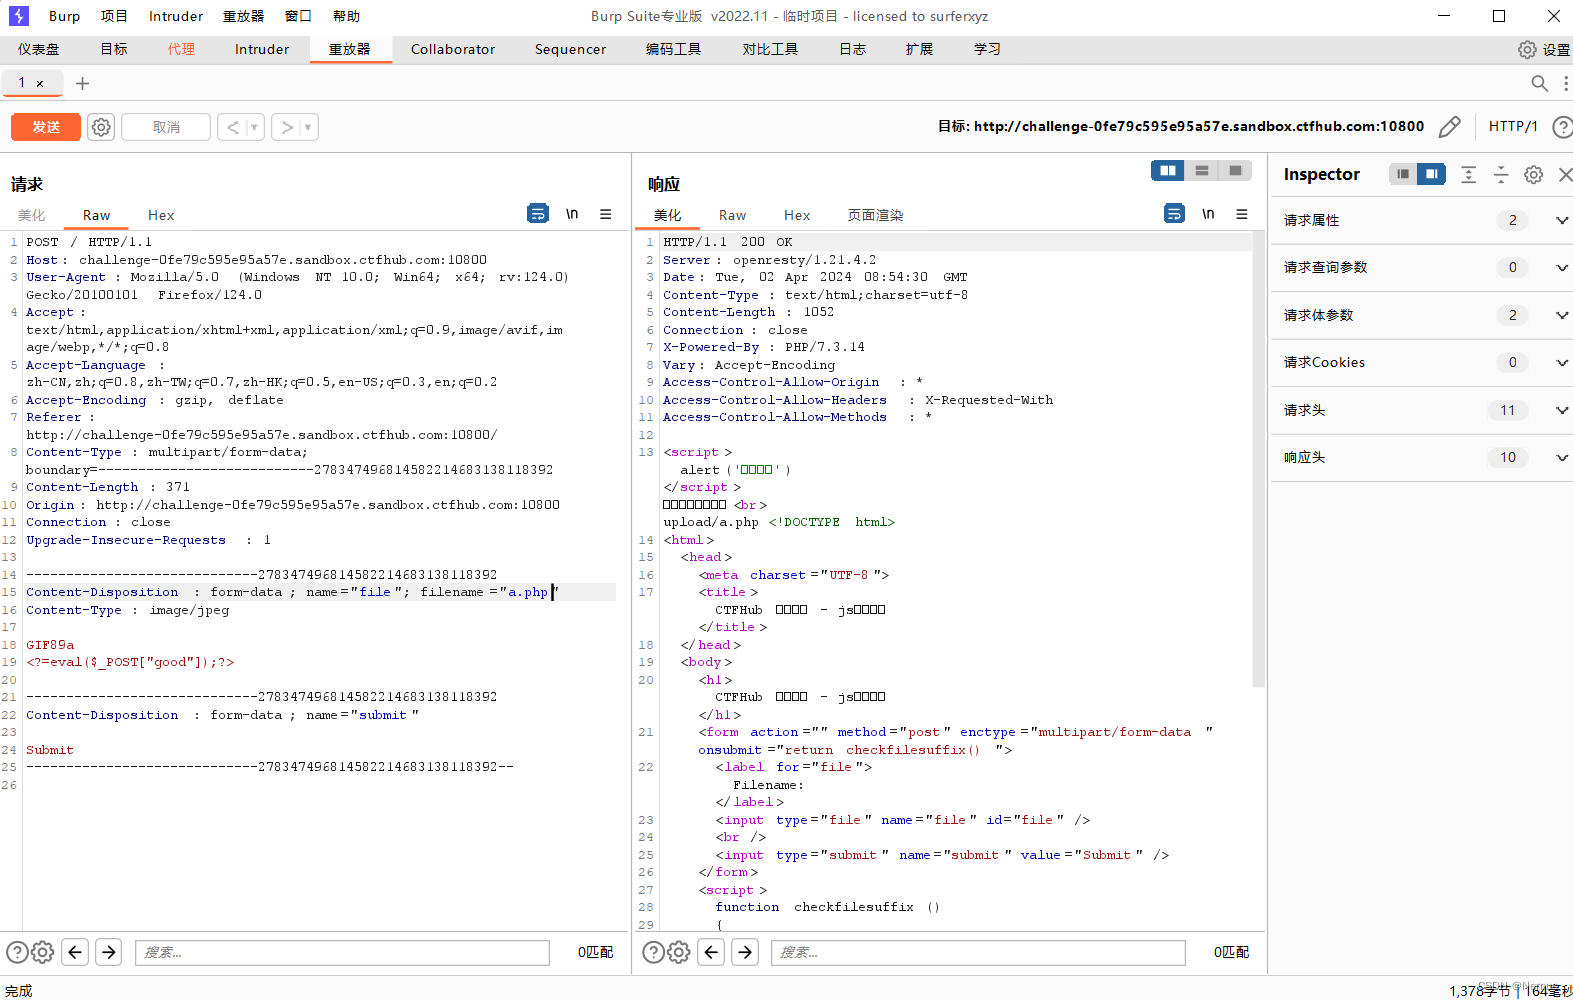
Task: Expand all Inspector sections icon
Action: click(x=1468, y=174)
